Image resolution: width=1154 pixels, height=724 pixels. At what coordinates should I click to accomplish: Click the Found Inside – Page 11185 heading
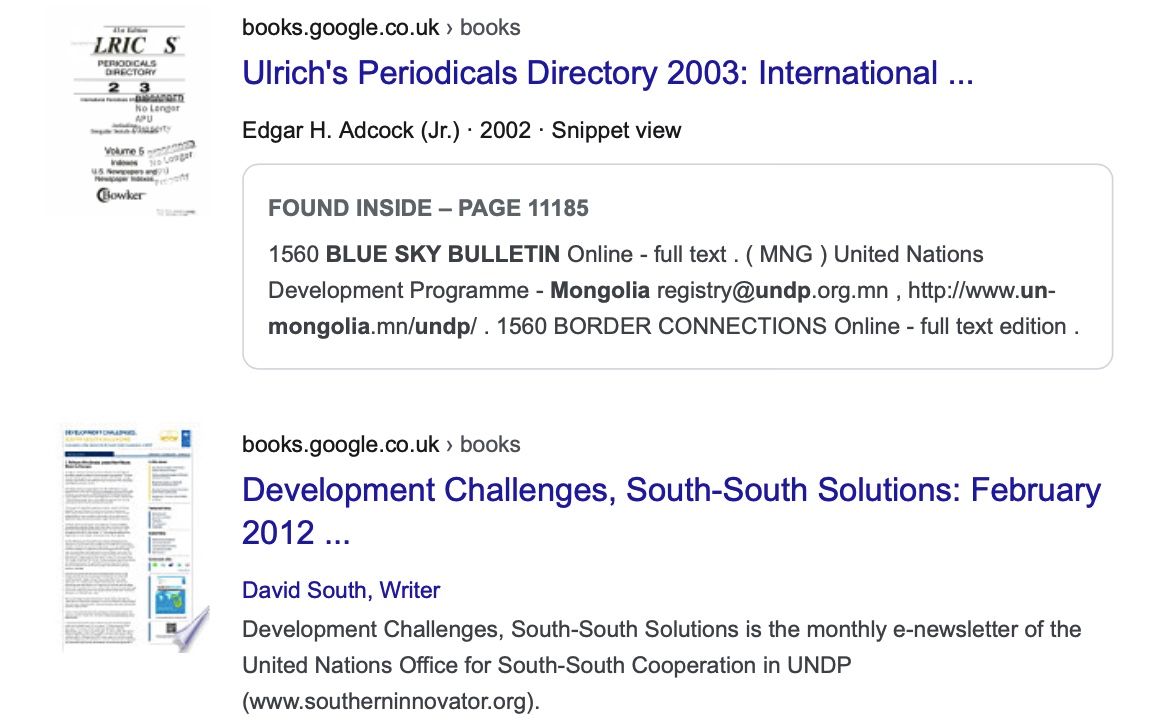[428, 208]
